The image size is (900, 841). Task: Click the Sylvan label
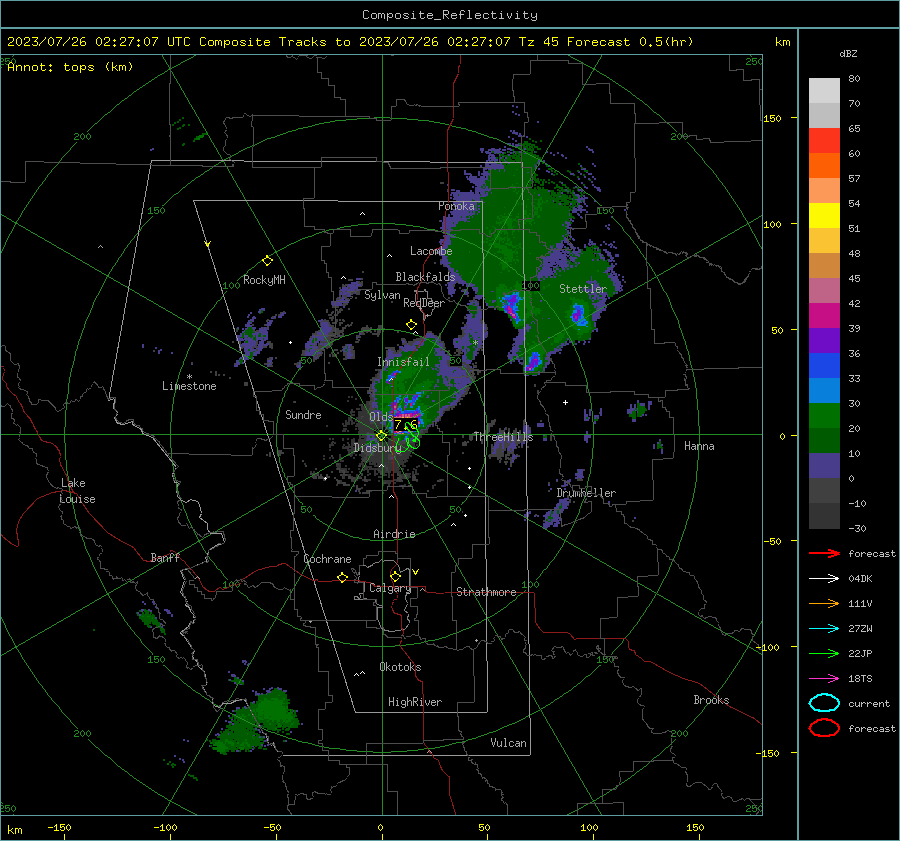tap(382, 295)
